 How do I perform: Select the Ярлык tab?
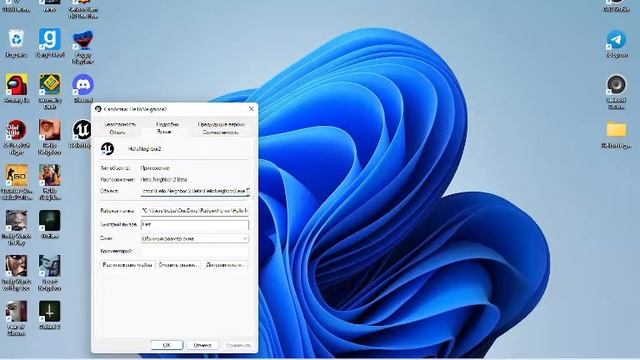pyautogui.click(x=164, y=132)
